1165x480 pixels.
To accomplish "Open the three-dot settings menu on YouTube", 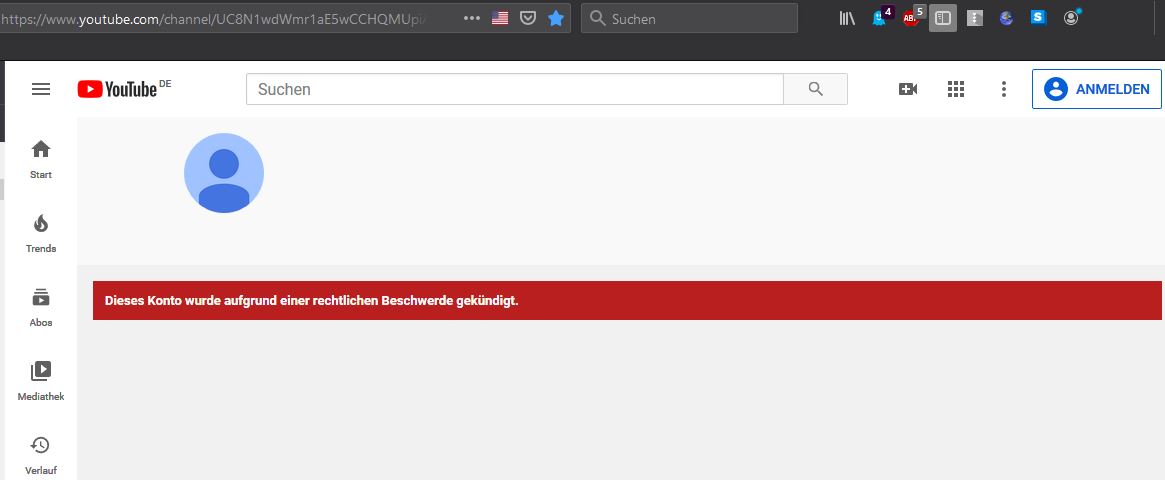I will pyautogui.click(x=1004, y=89).
